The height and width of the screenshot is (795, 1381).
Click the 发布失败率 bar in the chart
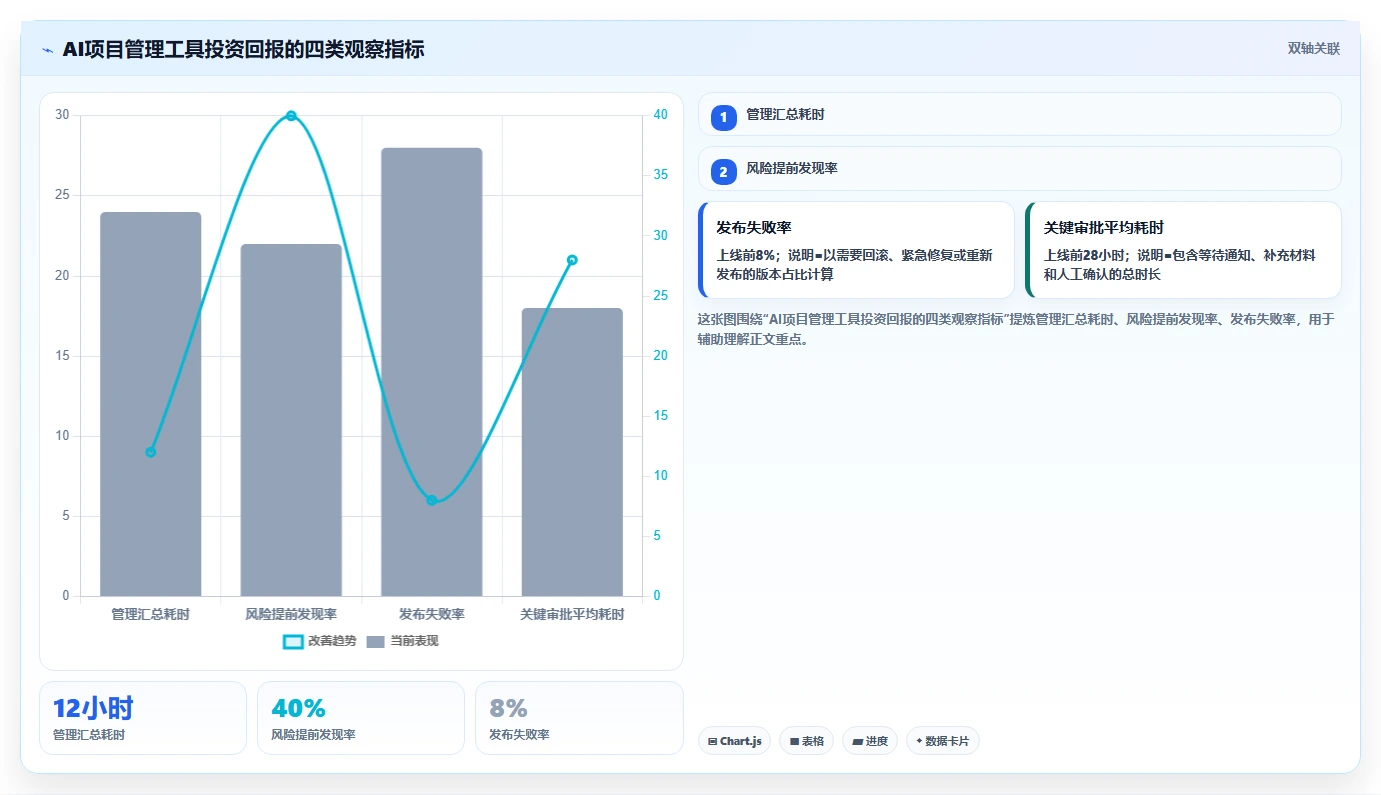coord(432,372)
